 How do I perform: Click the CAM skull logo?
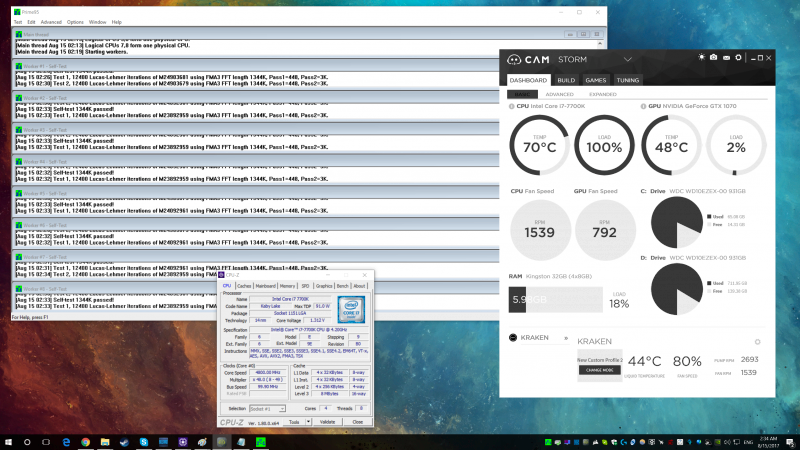click(x=514, y=60)
